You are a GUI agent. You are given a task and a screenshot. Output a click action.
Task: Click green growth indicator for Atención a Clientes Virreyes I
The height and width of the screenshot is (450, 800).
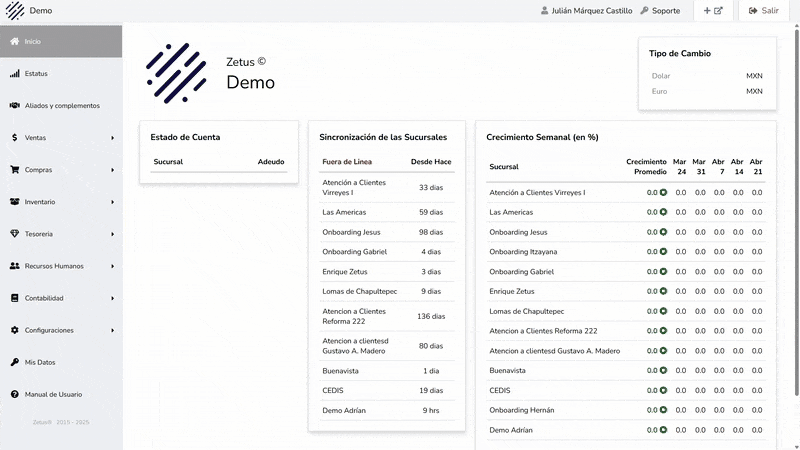tap(663, 192)
